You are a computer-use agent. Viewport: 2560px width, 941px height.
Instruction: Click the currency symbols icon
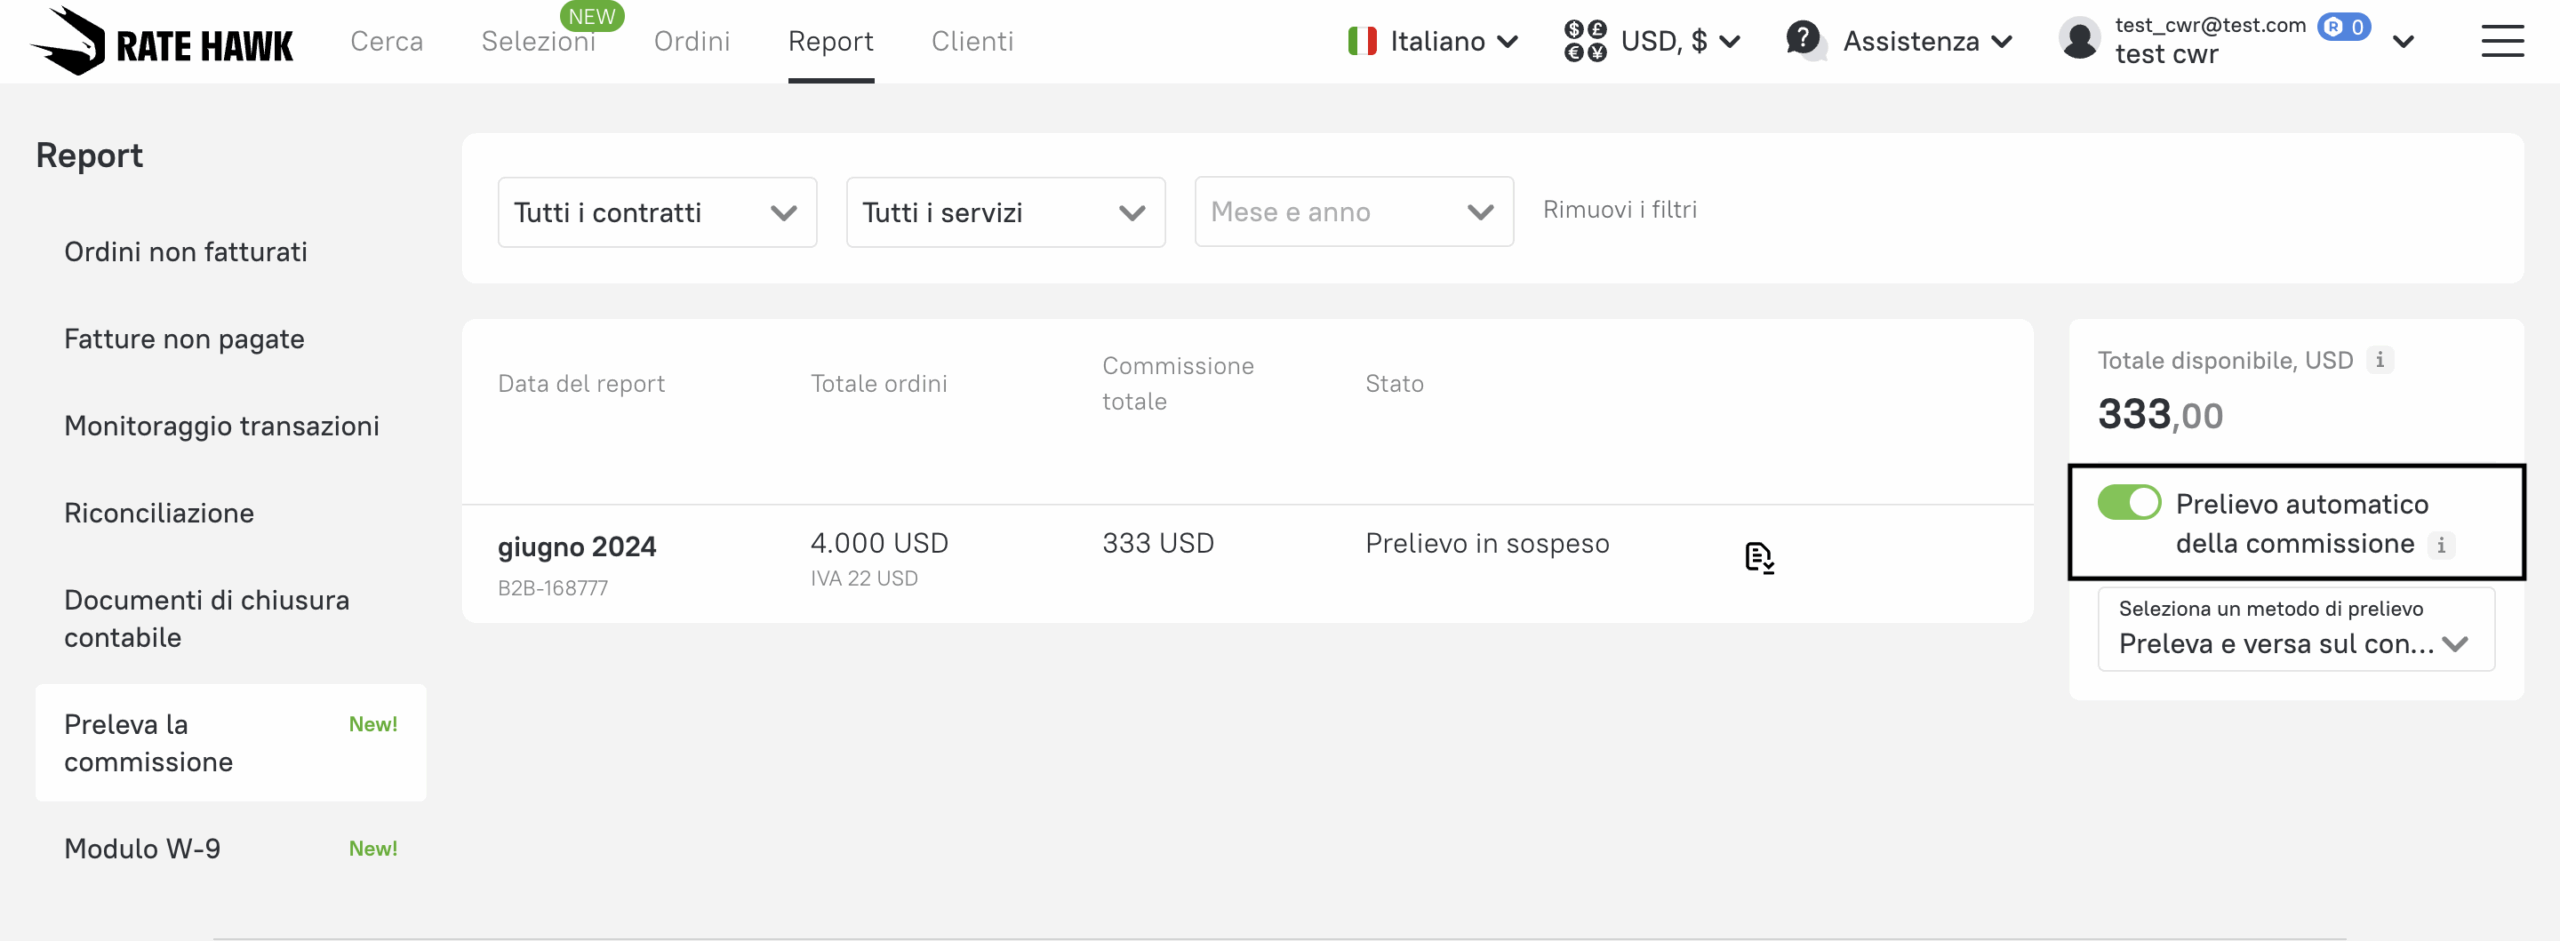[1585, 41]
